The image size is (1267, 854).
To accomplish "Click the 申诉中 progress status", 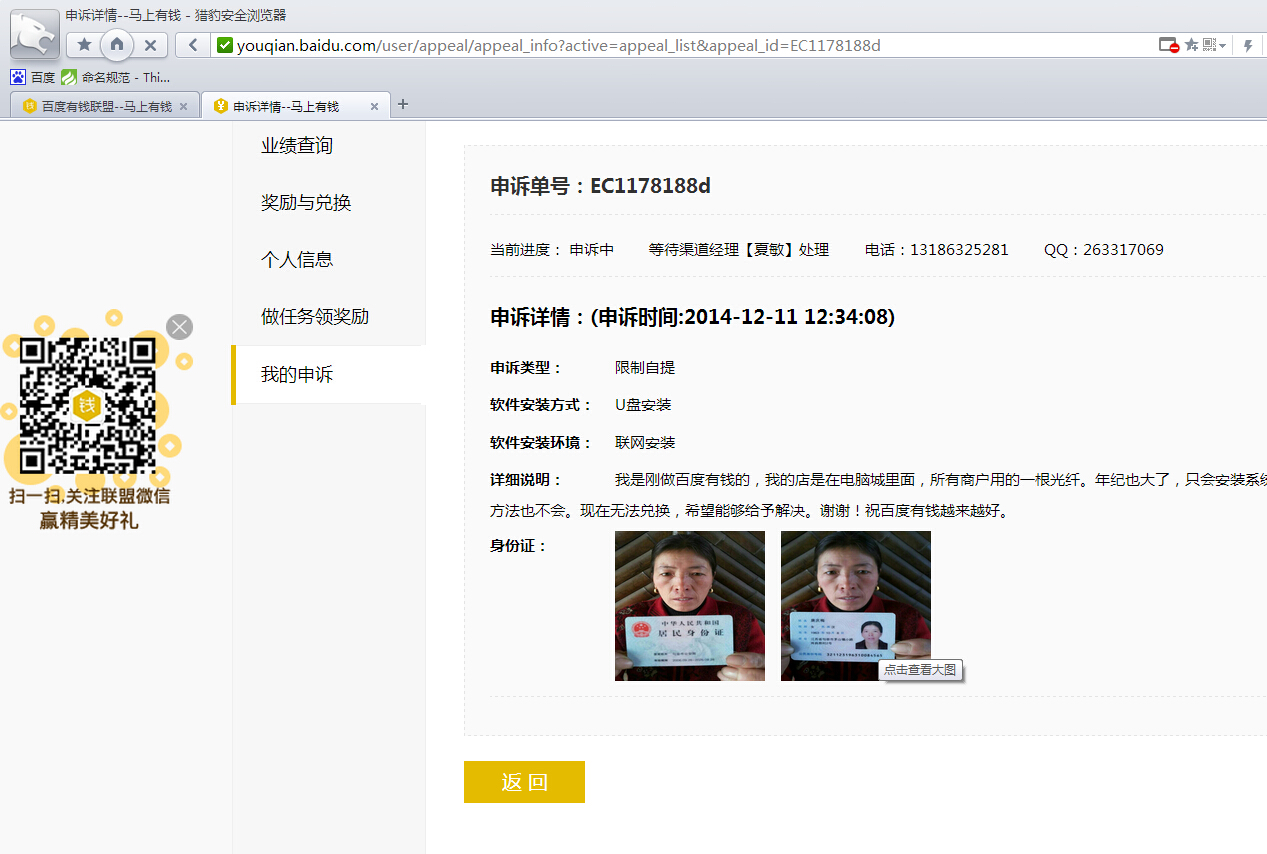I will click(x=592, y=250).
